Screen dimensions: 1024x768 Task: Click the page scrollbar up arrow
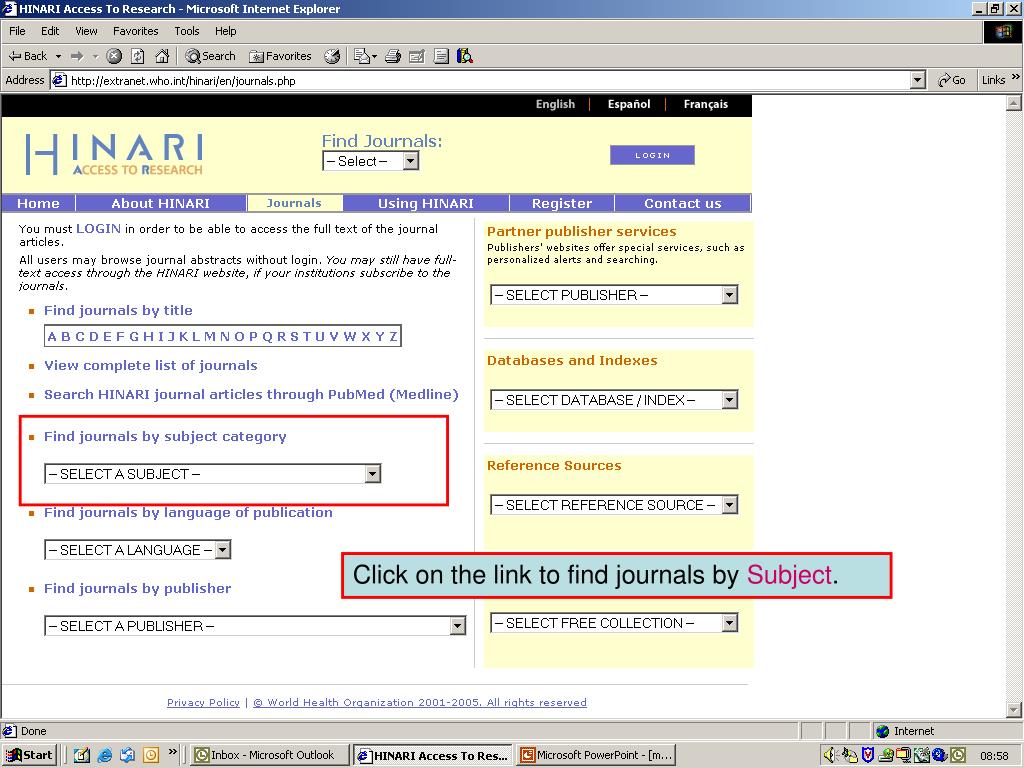1014,103
